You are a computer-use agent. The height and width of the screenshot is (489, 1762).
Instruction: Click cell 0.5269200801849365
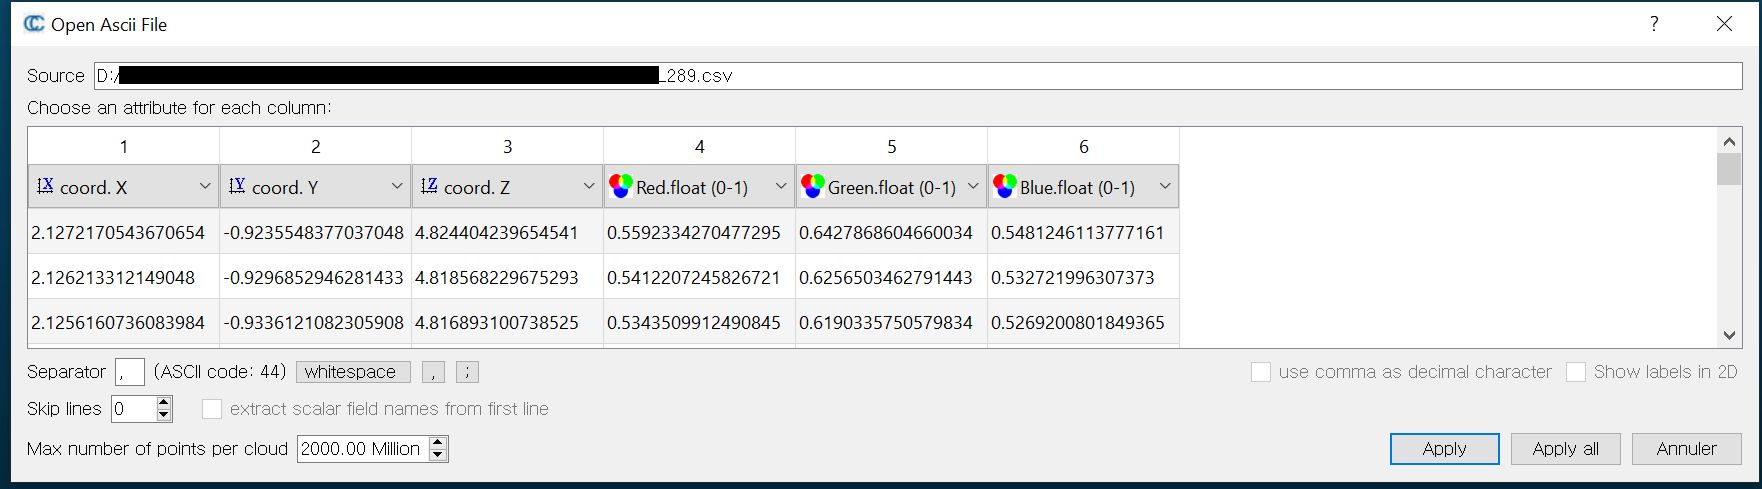point(1084,322)
